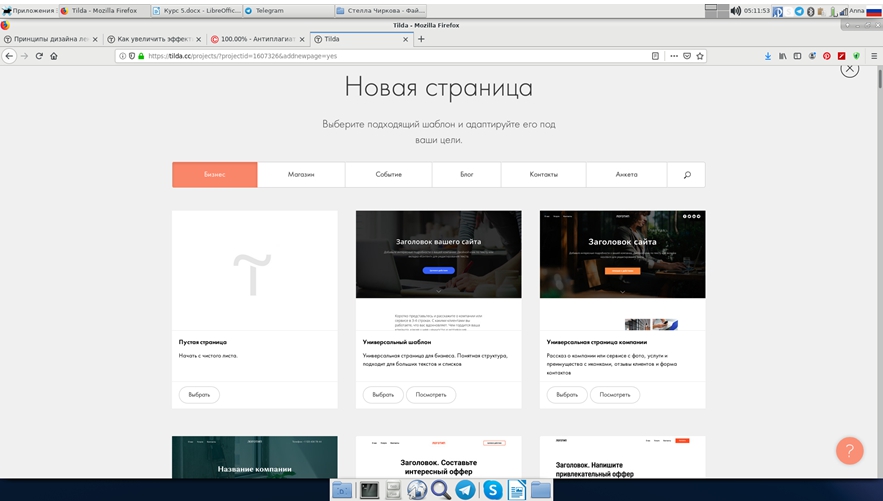Open Firefox downloads panel
This screenshot has height=501, width=883.
click(x=768, y=56)
